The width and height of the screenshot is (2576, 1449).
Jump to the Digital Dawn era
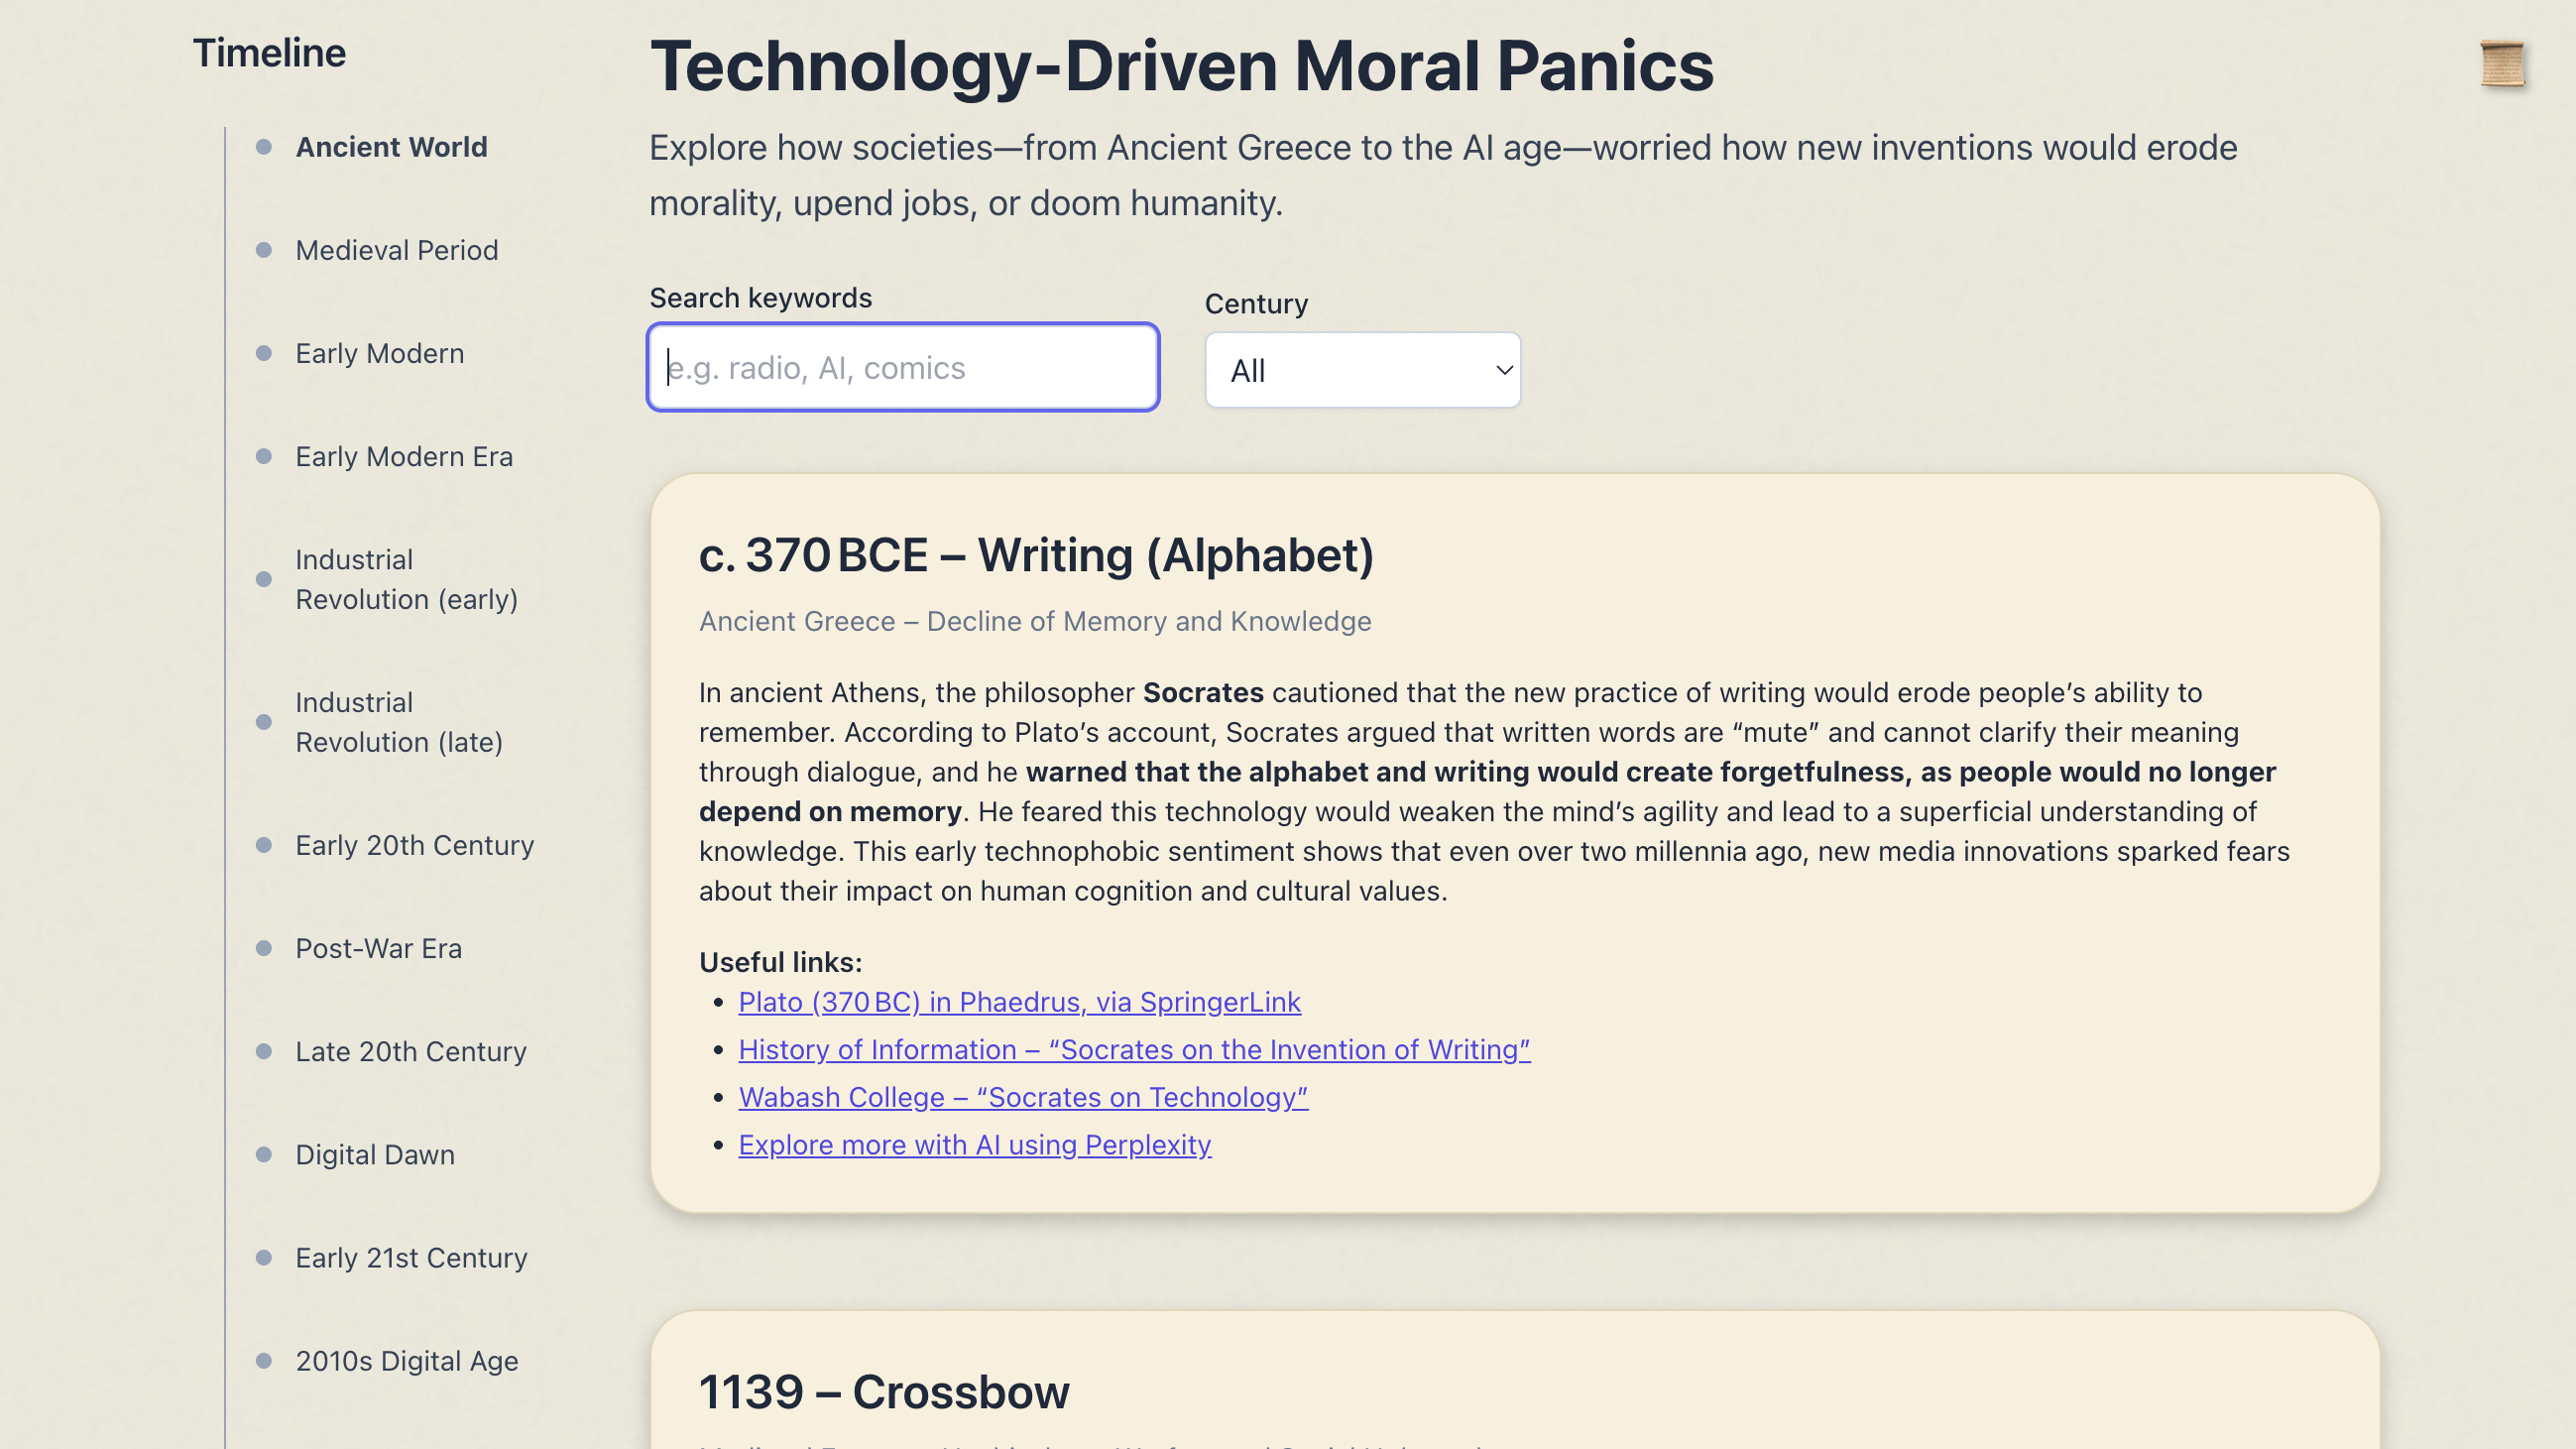click(x=374, y=1154)
